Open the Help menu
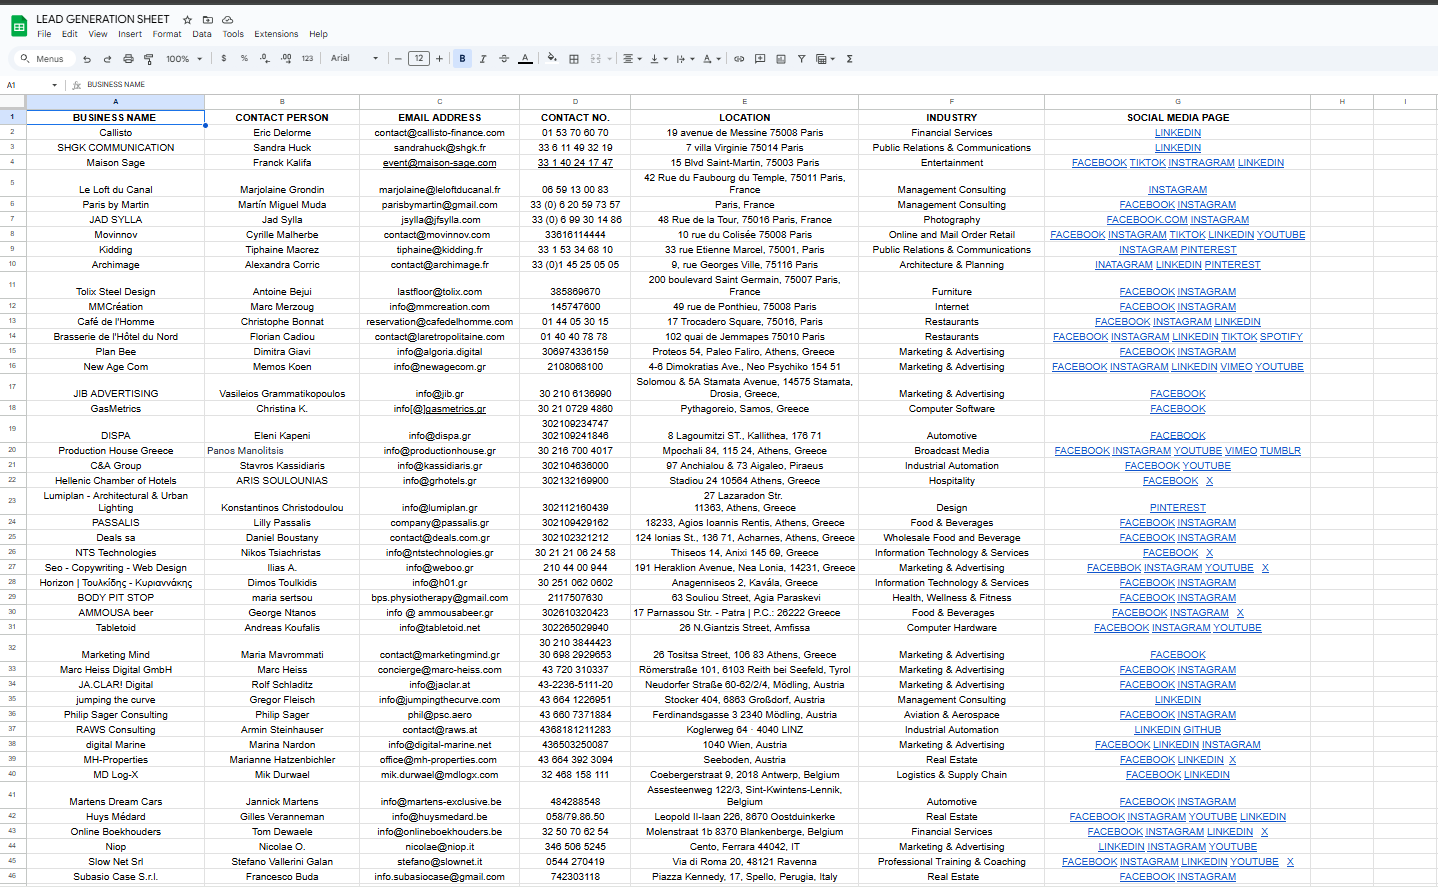 point(318,34)
